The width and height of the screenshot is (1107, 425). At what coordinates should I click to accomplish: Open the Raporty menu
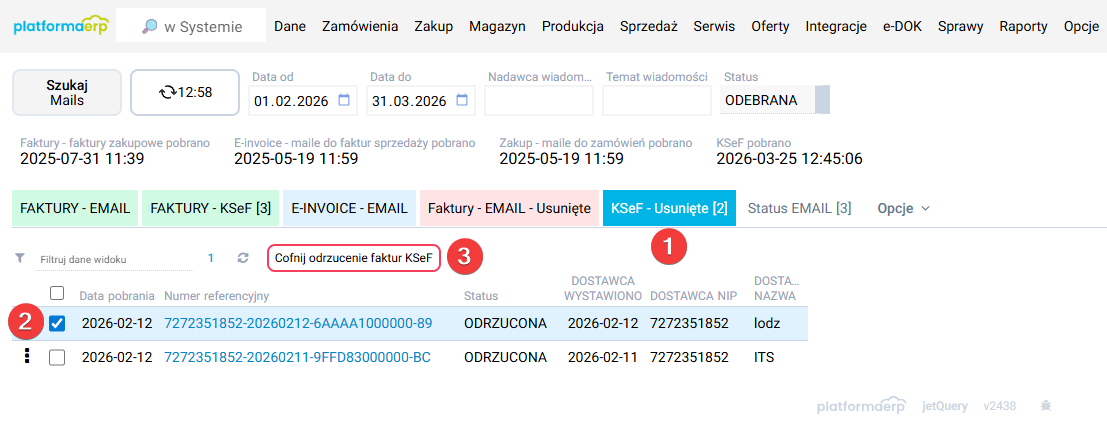point(1023,27)
